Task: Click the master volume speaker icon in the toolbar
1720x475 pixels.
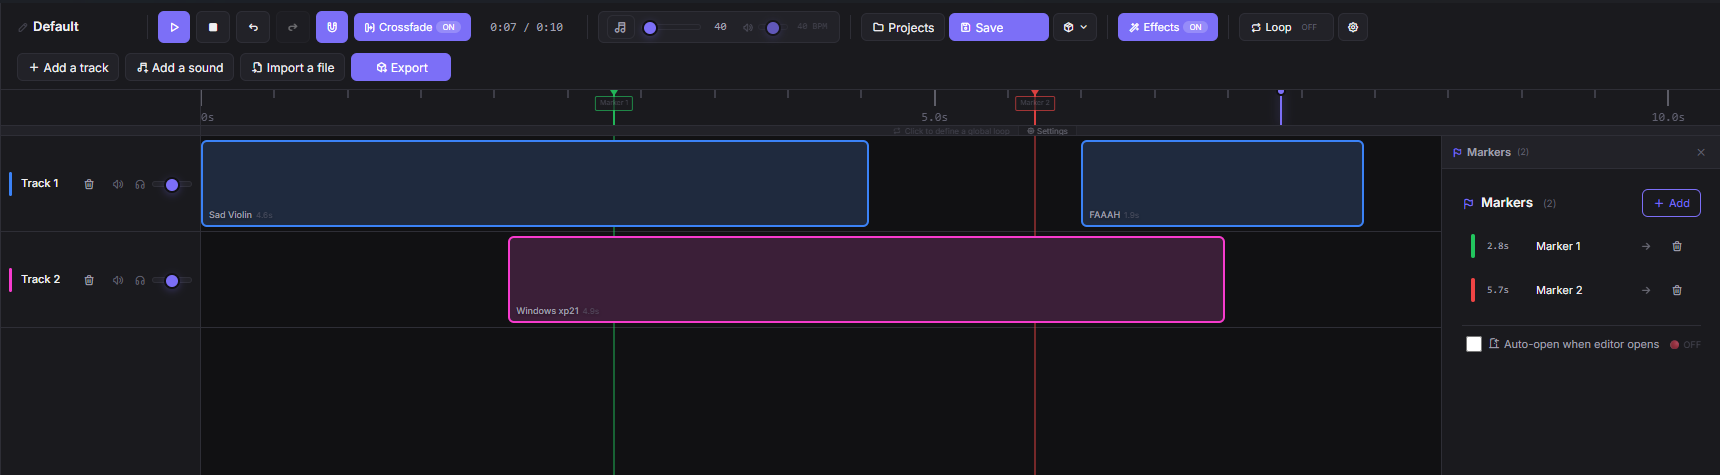Action: [748, 27]
